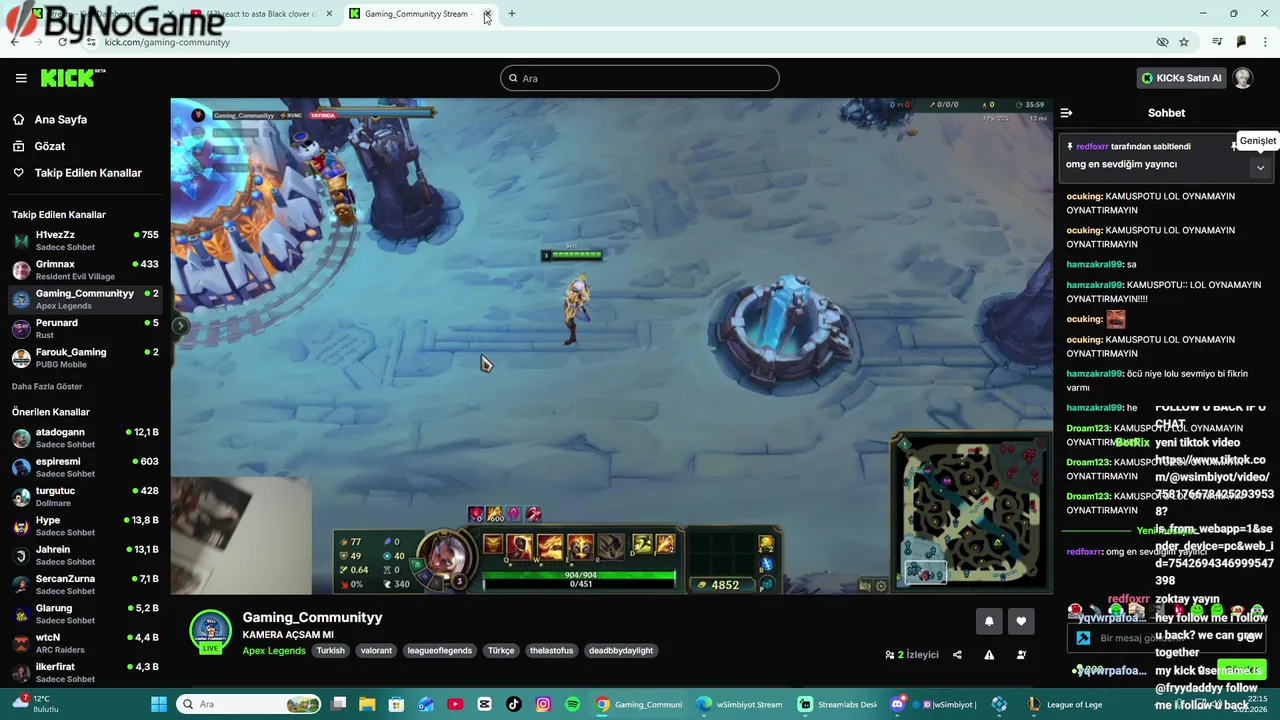Open the Kick hamburger menu

click(21, 78)
